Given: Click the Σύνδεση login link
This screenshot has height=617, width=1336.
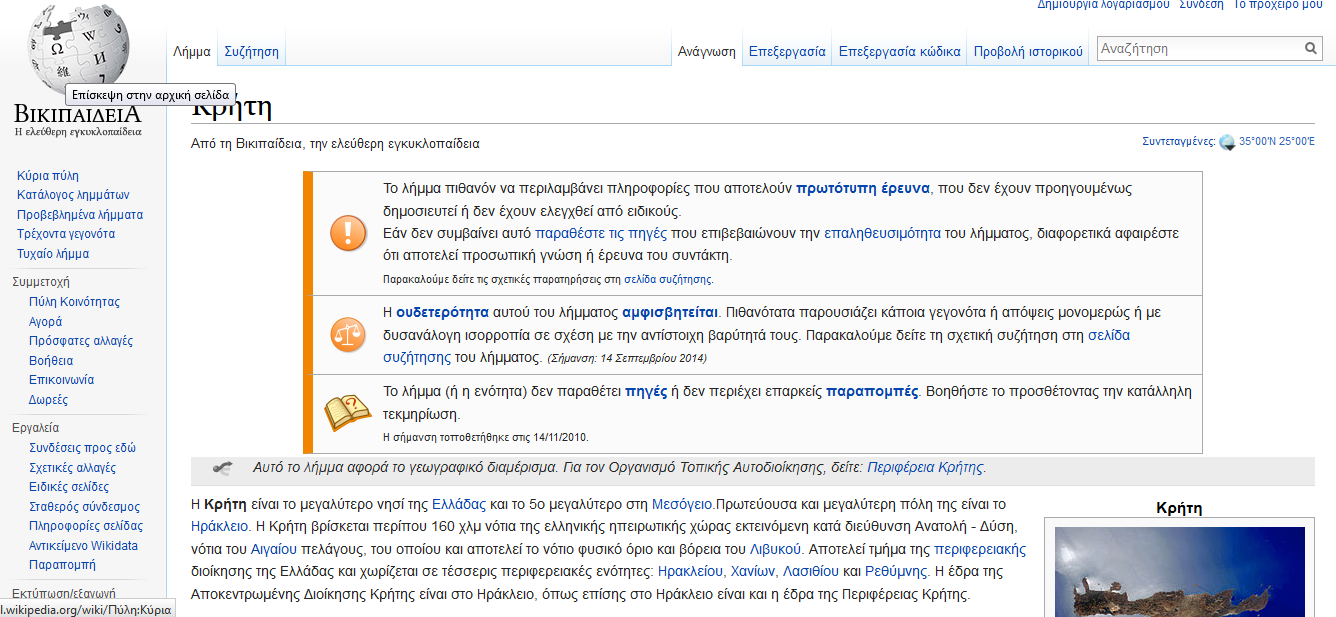Looking at the screenshot, I should coord(1201,5).
